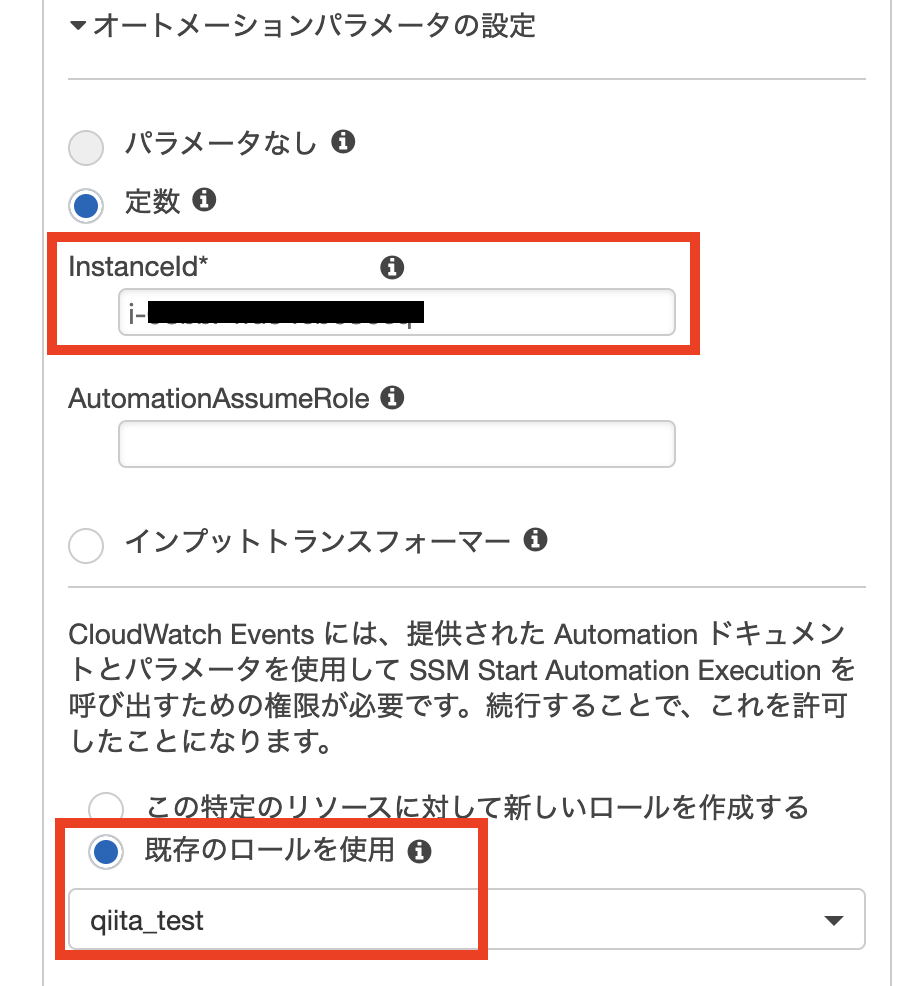This screenshot has width=912, height=986.
Task: Open the info tooltip for InstanceId
Action: click(x=392, y=267)
